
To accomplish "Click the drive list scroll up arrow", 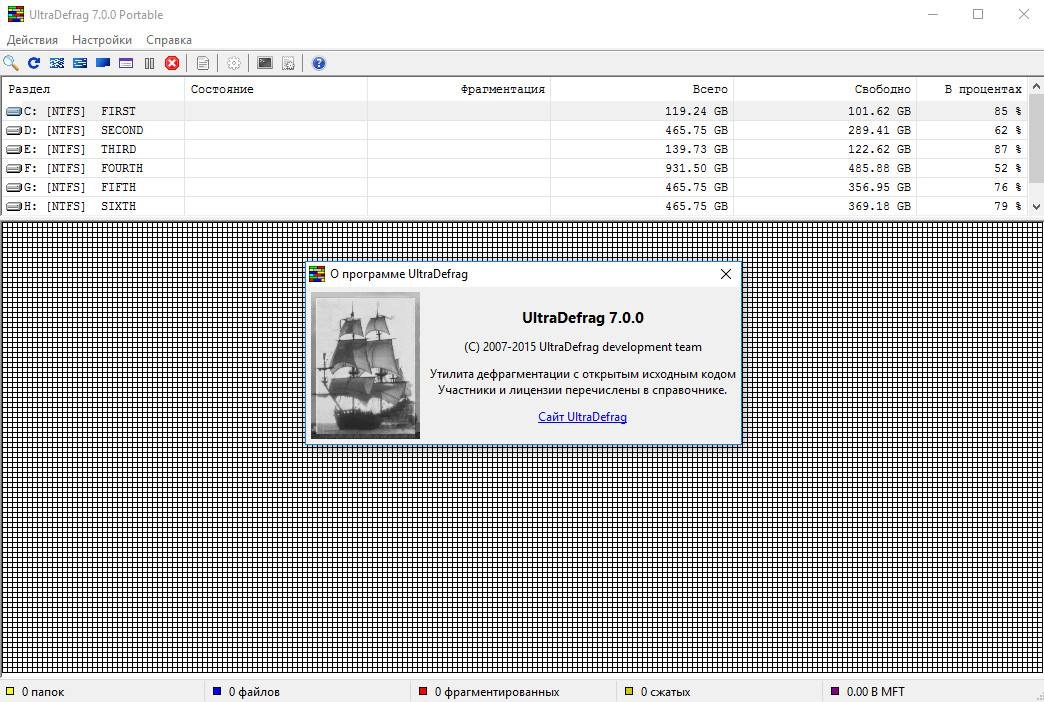I will 1036,87.
